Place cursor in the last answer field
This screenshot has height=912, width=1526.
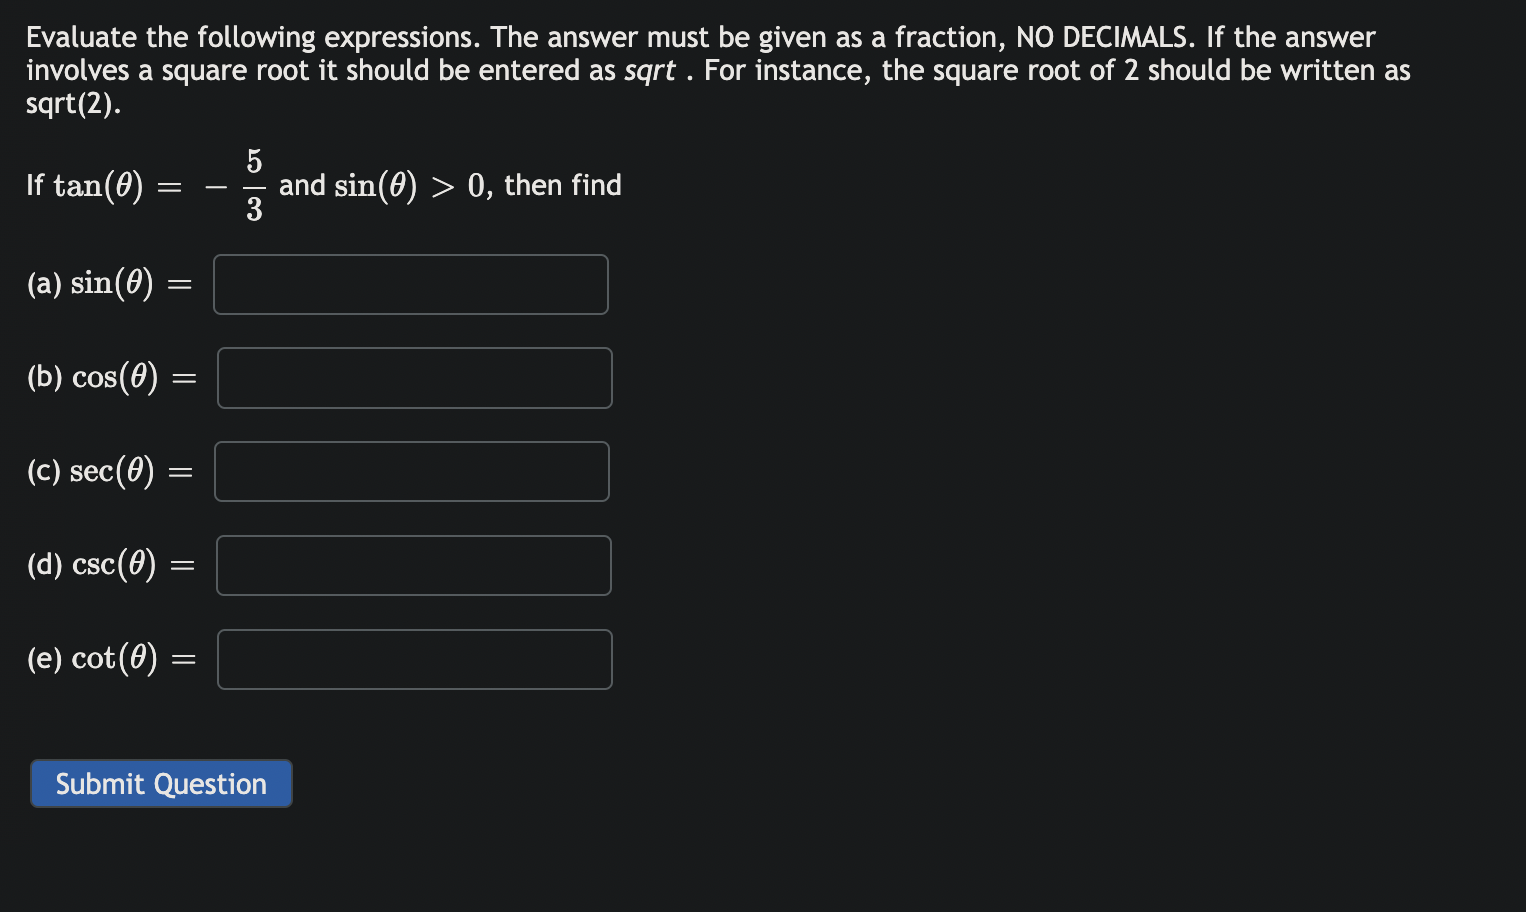[414, 659]
